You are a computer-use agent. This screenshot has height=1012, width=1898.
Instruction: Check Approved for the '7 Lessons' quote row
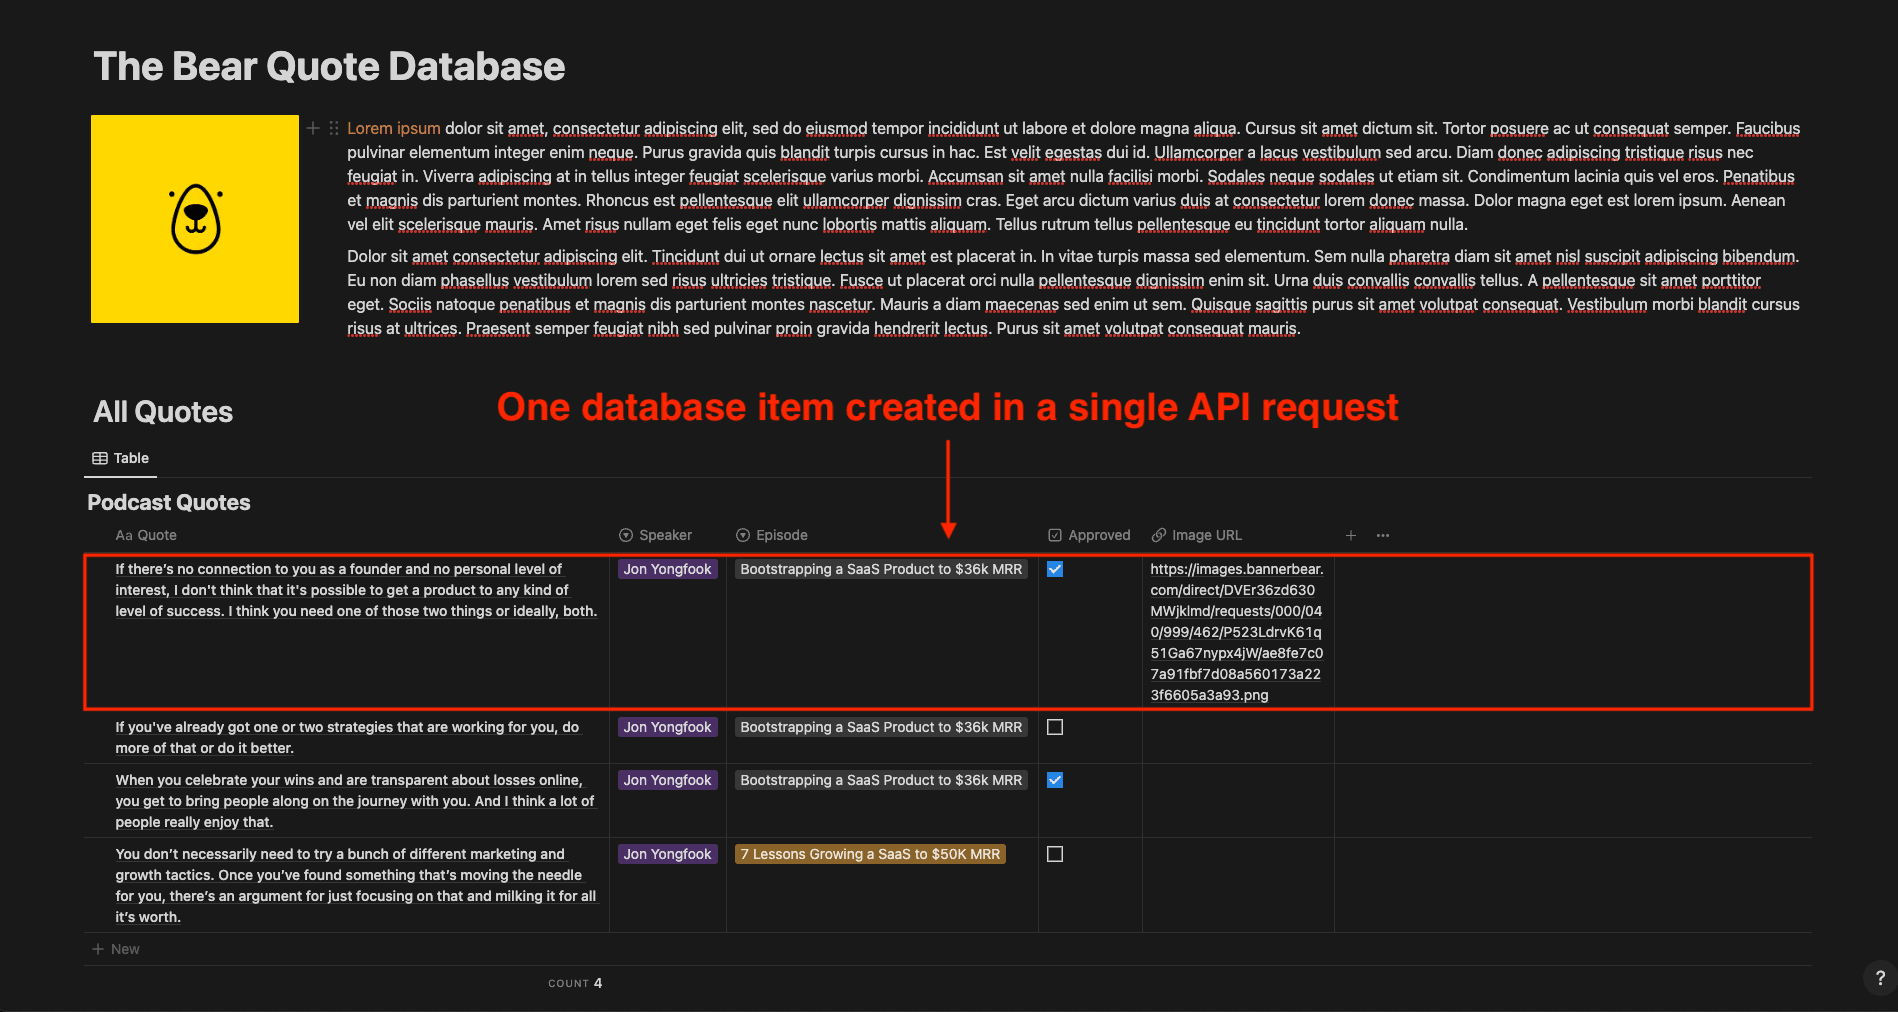pyautogui.click(x=1055, y=854)
